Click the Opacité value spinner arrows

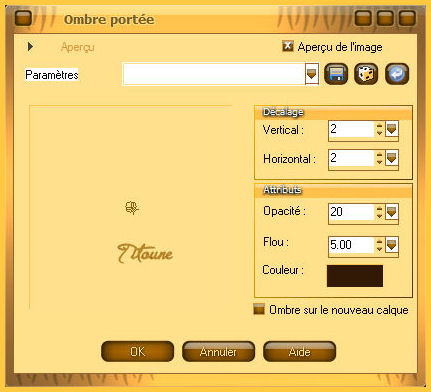(x=379, y=212)
